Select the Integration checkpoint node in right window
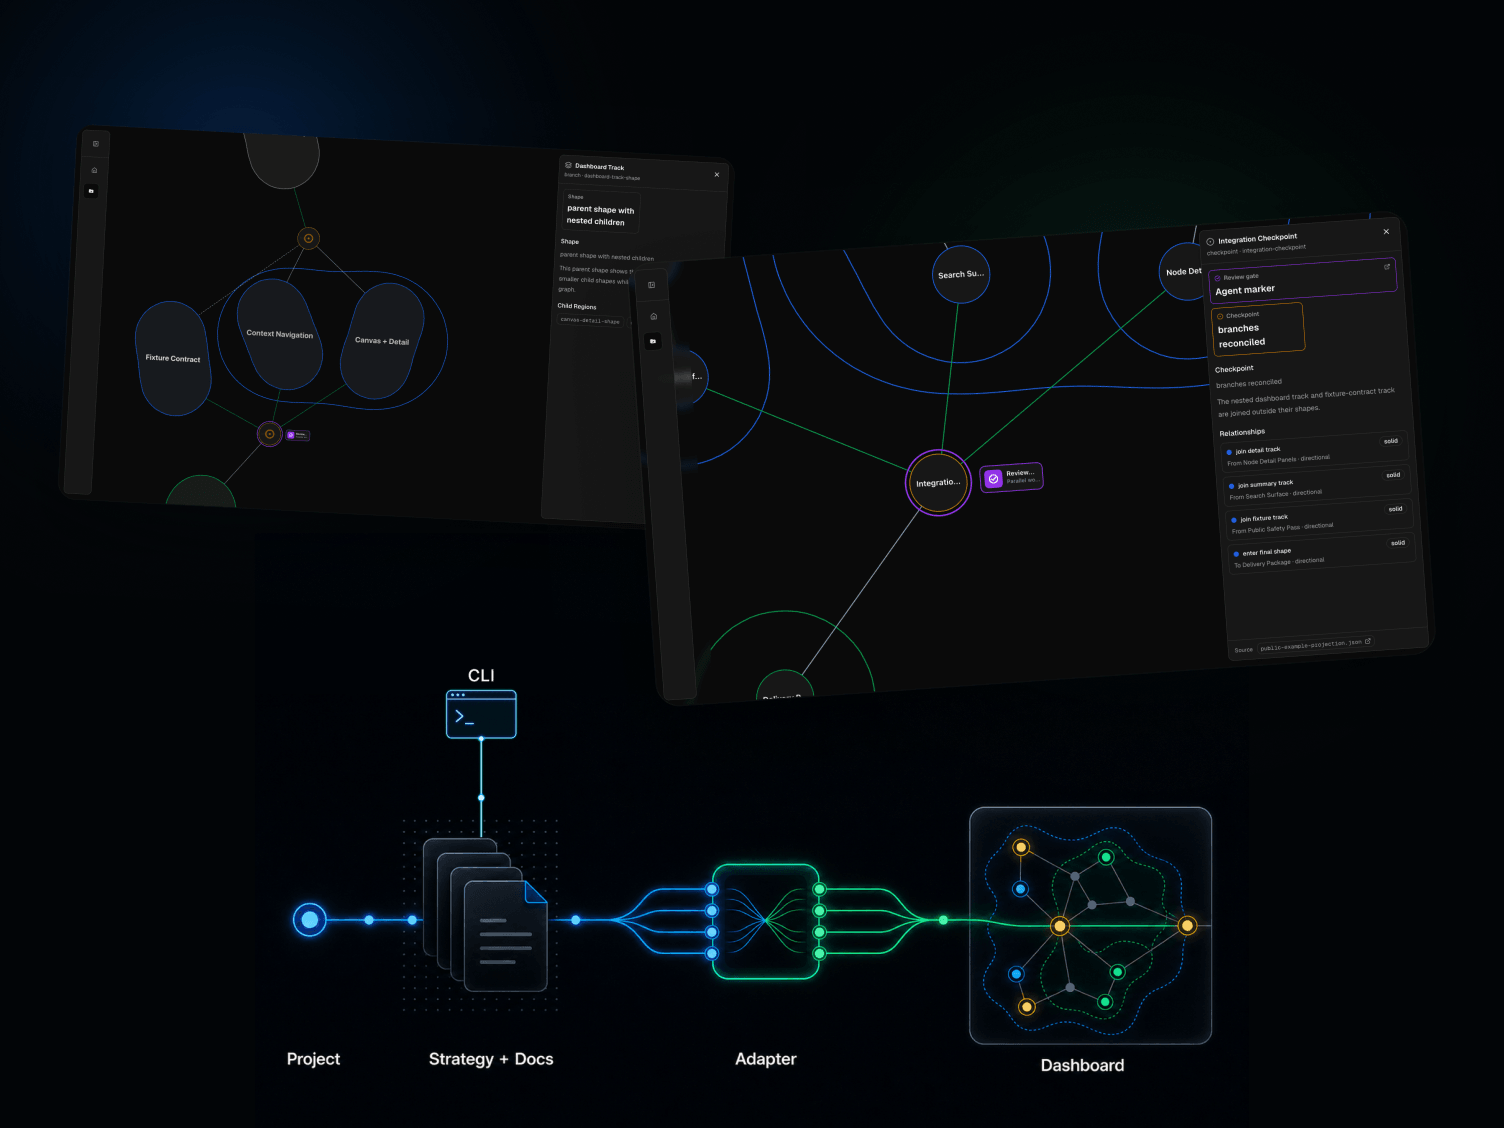The width and height of the screenshot is (1504, 1128). (x=939, y=483)
